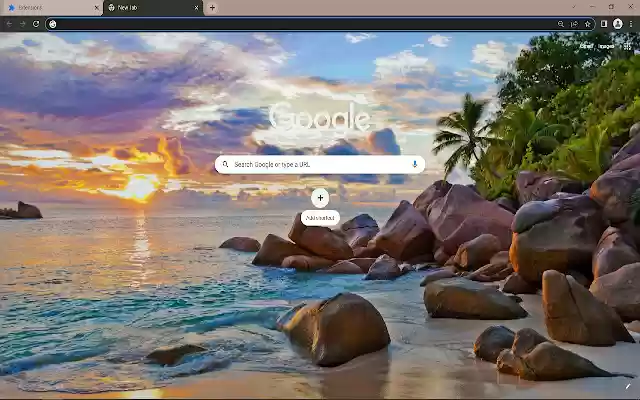Switch to the Extensions tab
This screenshot has width=640, height=400.
[45, 7]
